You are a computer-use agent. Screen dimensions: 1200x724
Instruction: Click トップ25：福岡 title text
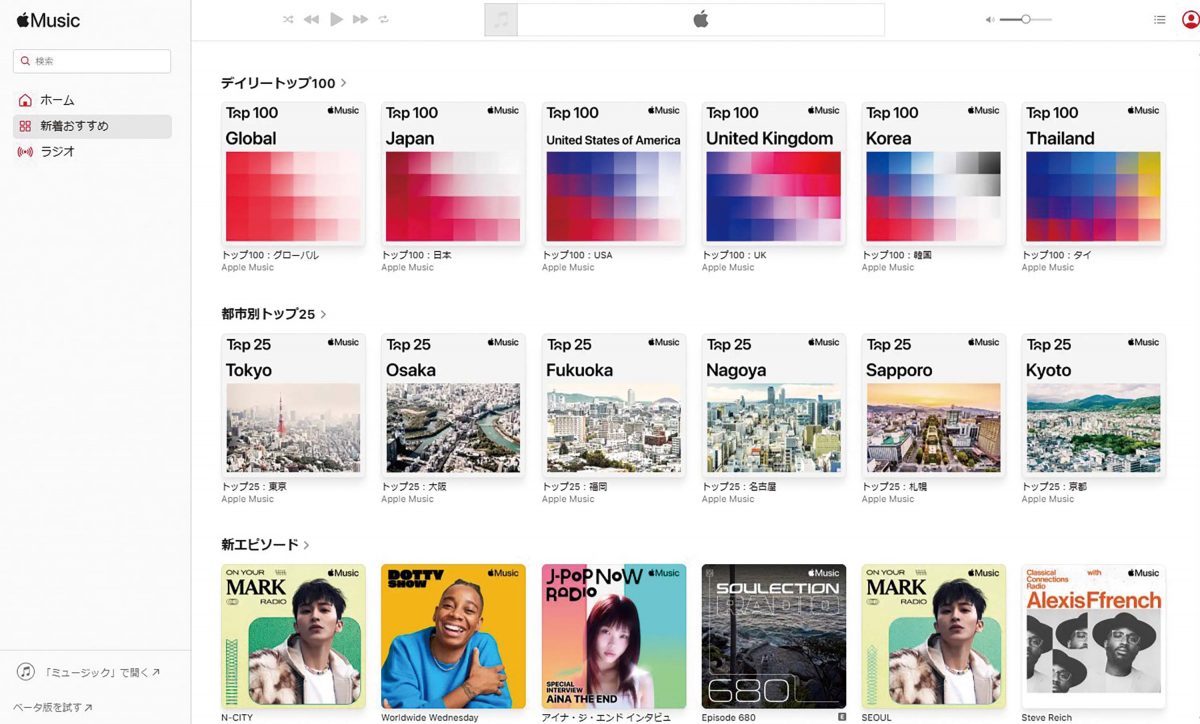574,486
